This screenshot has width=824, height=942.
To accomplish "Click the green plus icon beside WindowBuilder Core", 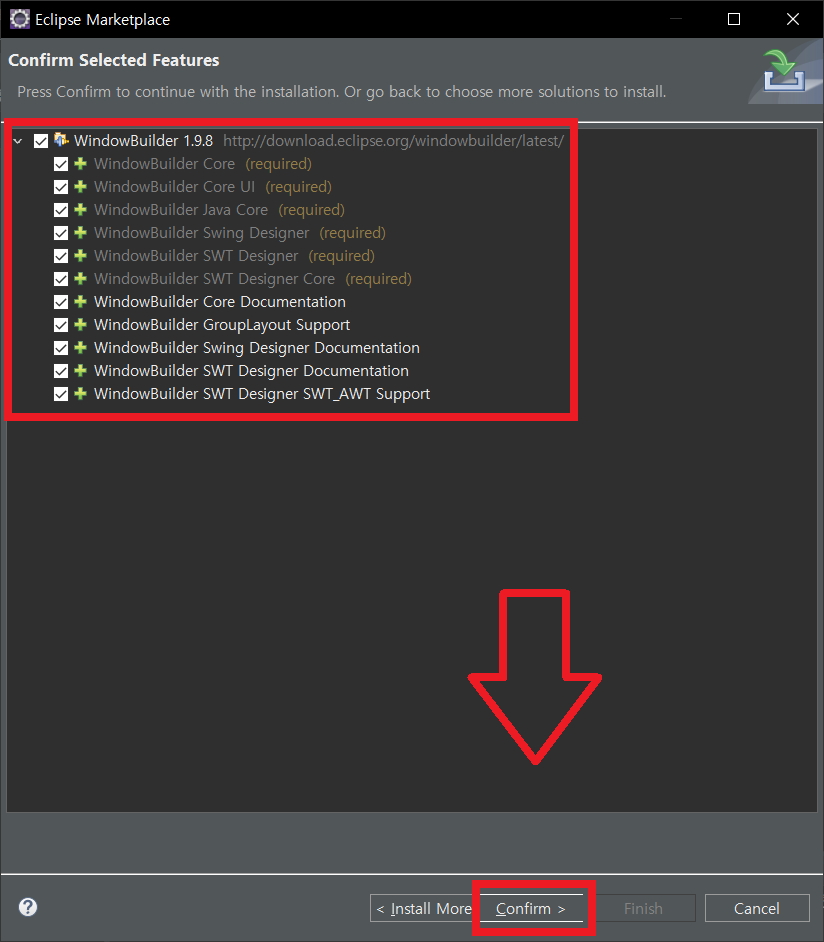I will 80,163.
